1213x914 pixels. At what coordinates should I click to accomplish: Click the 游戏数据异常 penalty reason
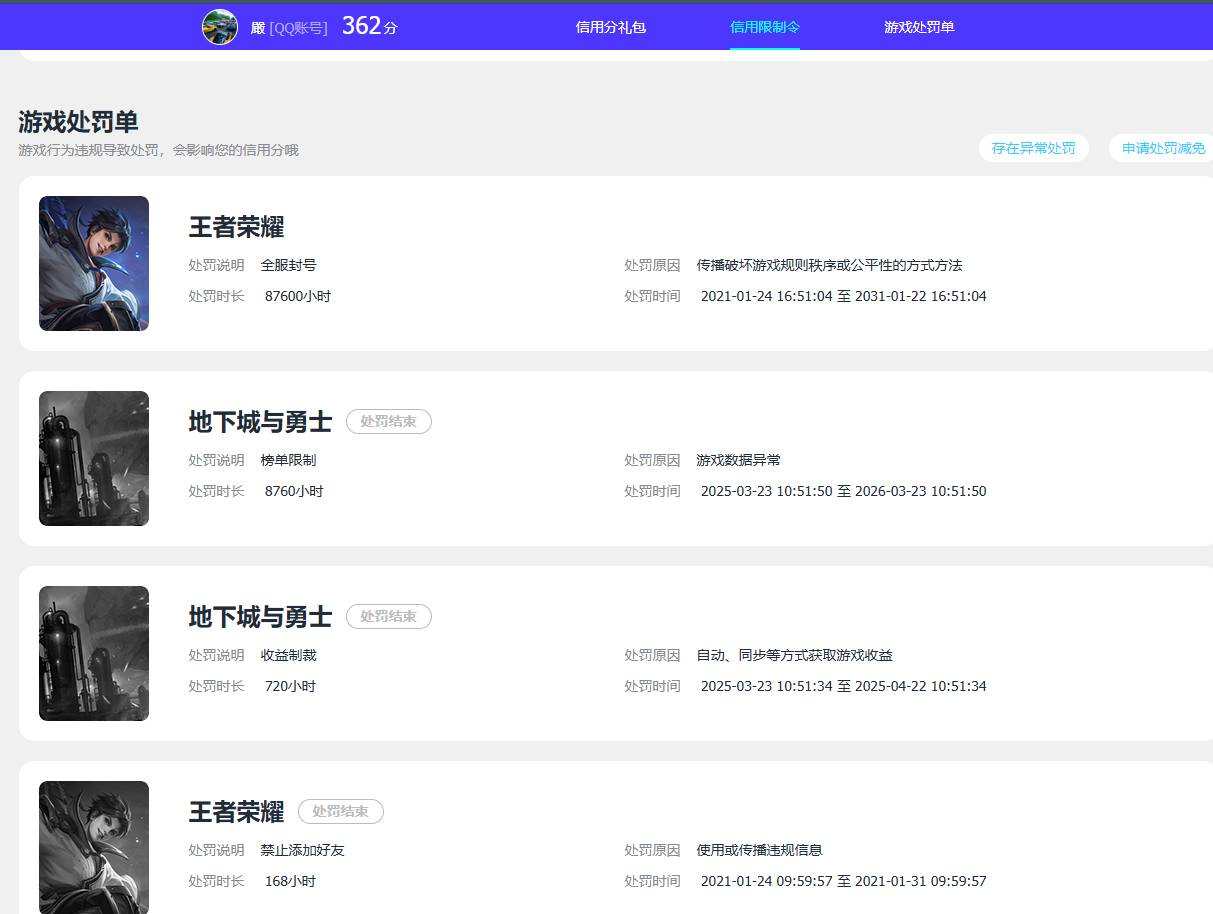tap(739, 460)
